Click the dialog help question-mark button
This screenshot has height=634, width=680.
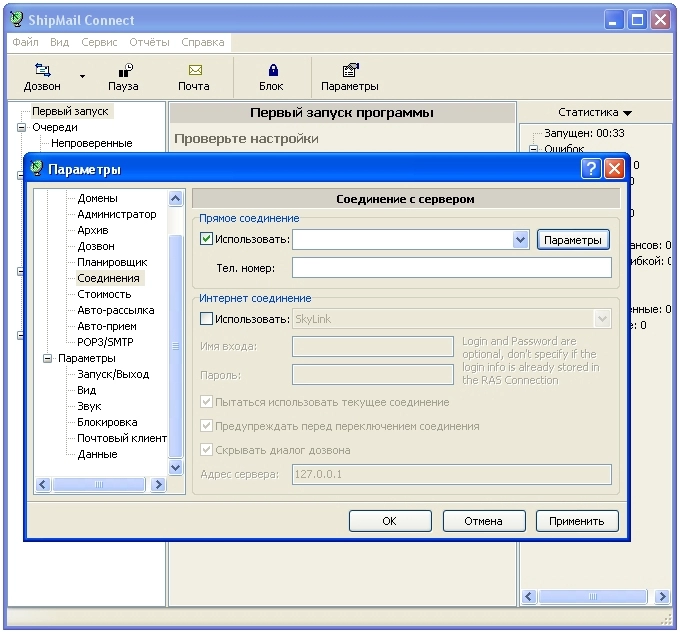coord(591,168)
